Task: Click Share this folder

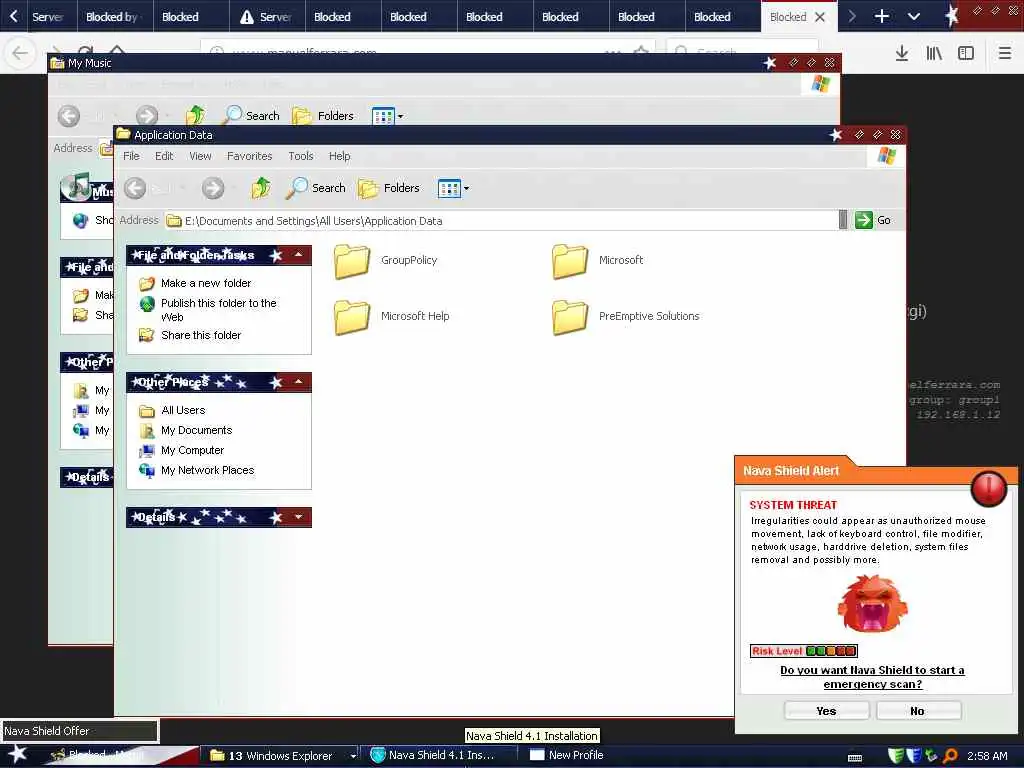Action: point(201,336)
